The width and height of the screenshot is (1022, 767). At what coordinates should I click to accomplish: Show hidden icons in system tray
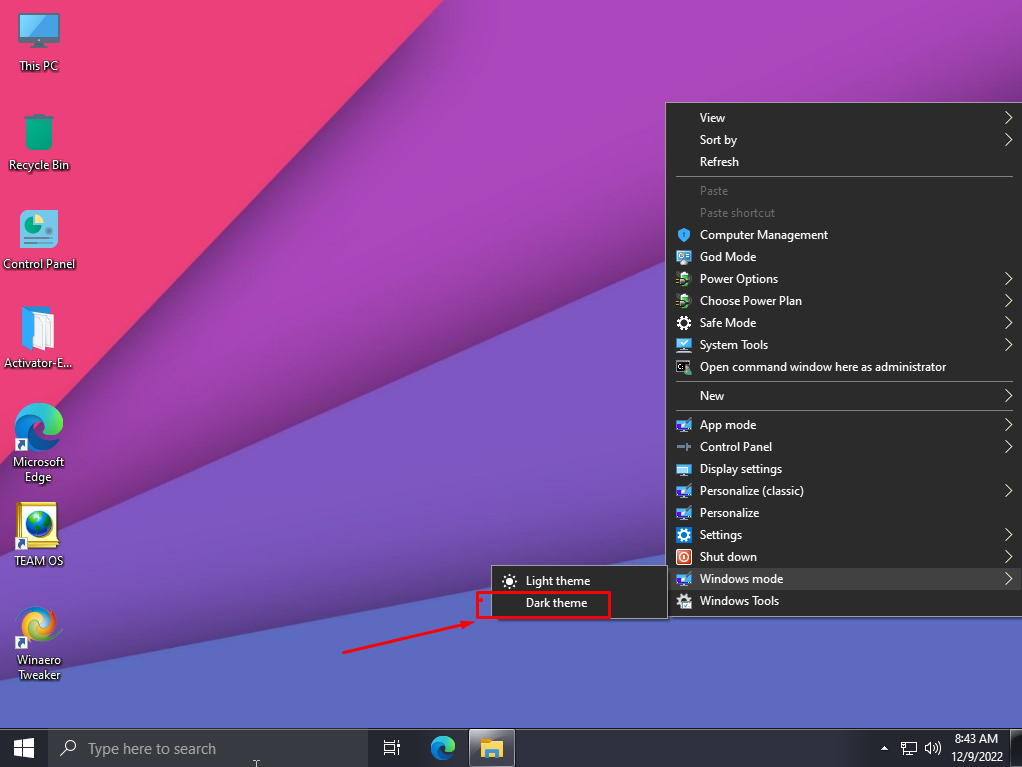[x=884, y=748]
